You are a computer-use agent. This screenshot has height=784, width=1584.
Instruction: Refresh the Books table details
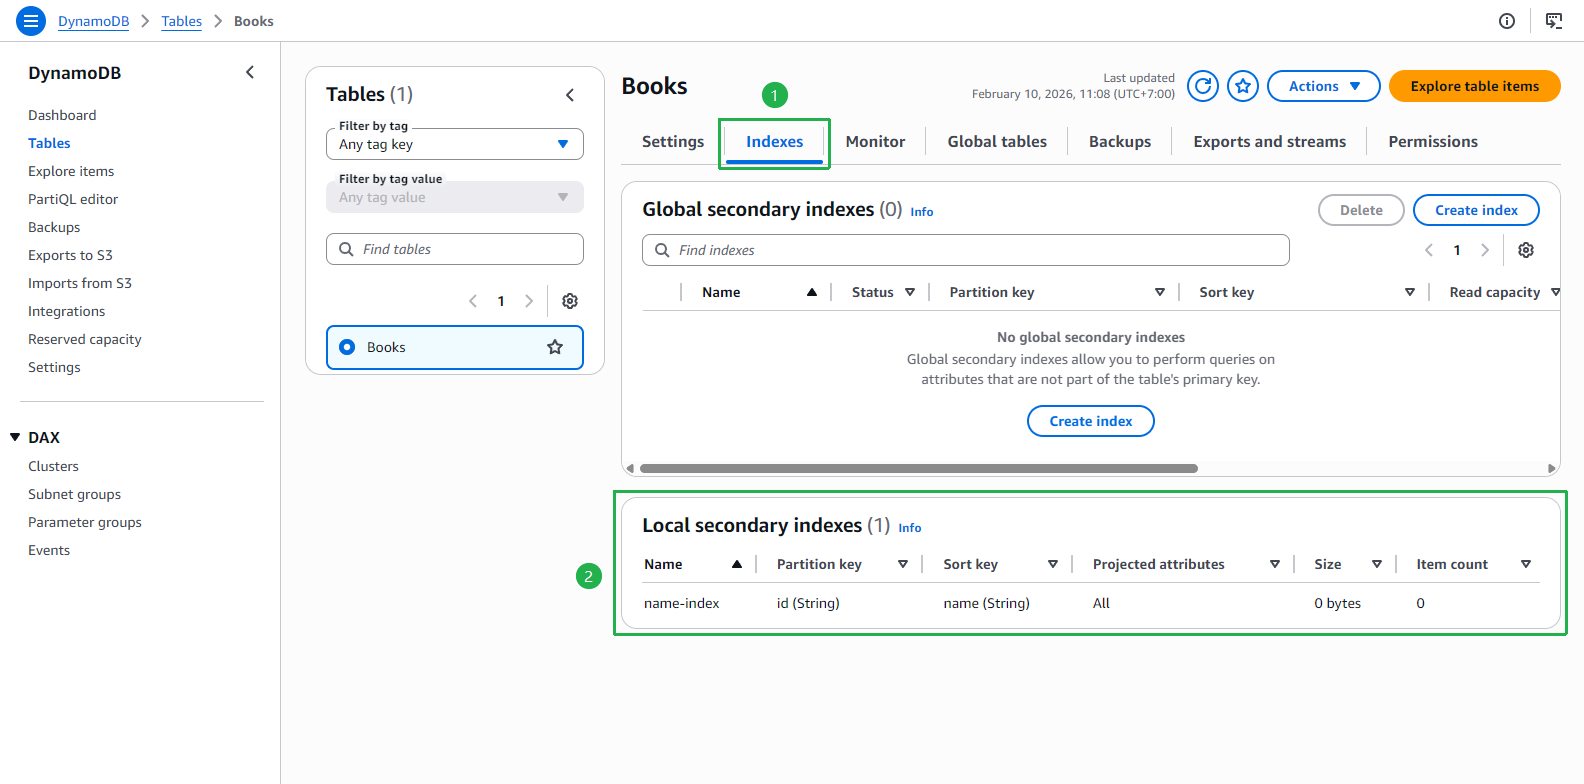[x=1203, y=86]
